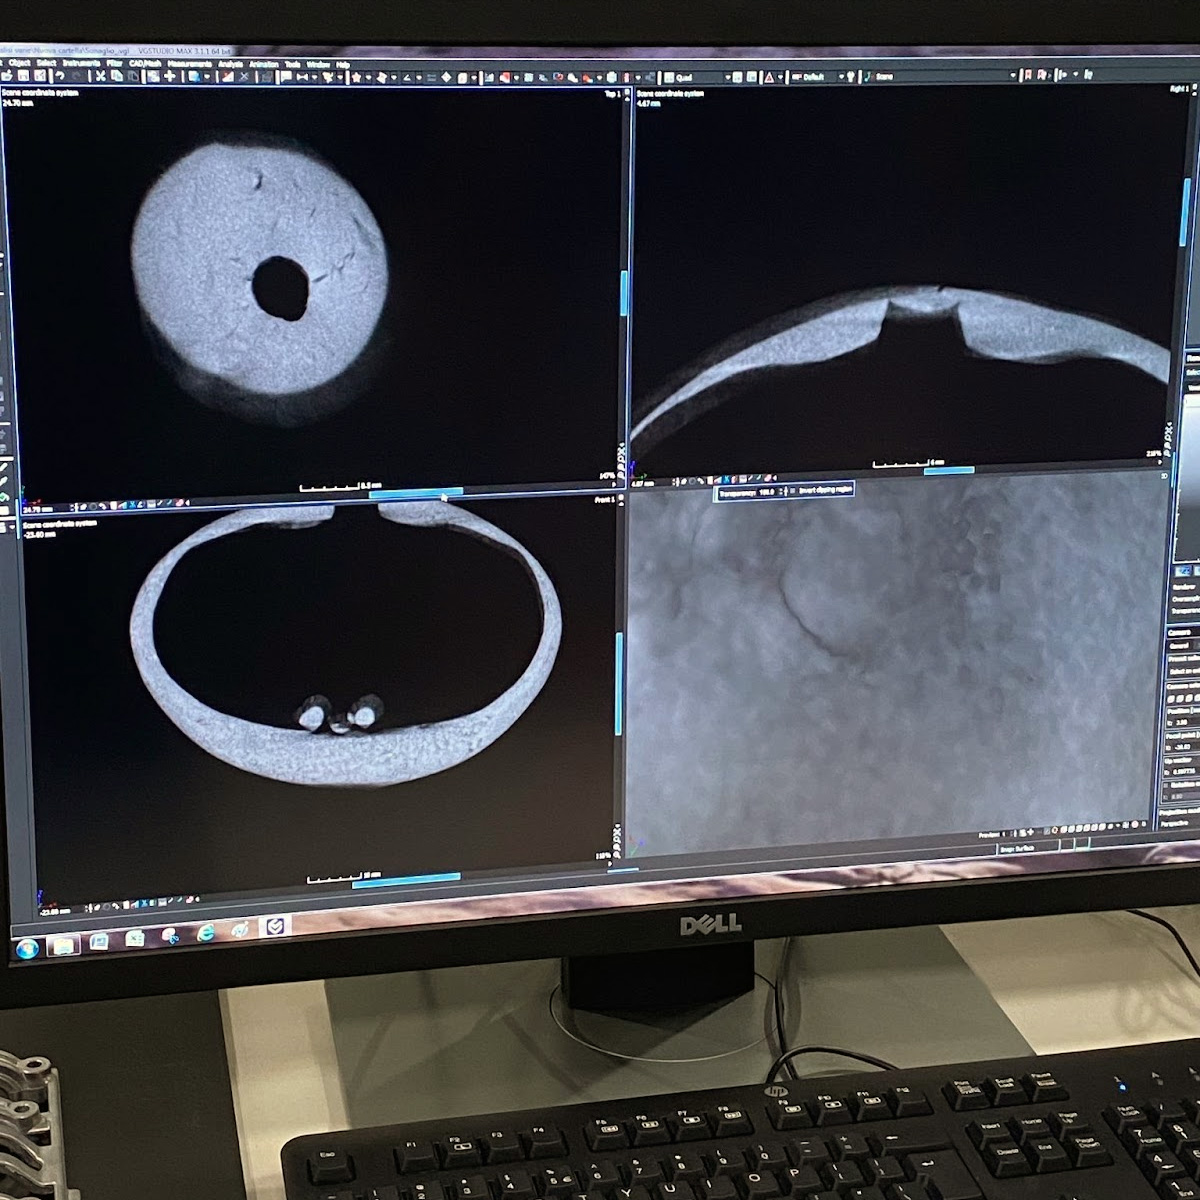The height and width of the screenshot is (1200, 1200).
Task: Click the Windows Start orb
Action: coord(27,948)
